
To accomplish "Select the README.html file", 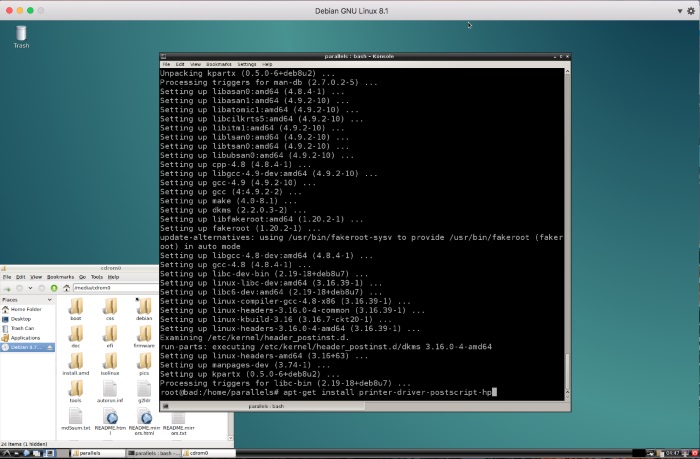I will click(x=110, y=421).
